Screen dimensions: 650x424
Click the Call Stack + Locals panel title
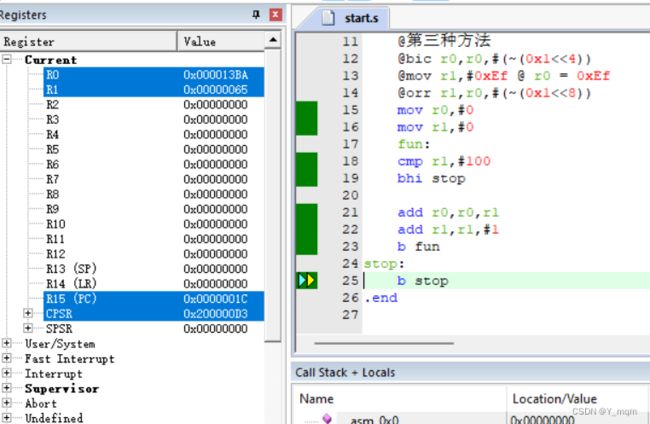345,372
